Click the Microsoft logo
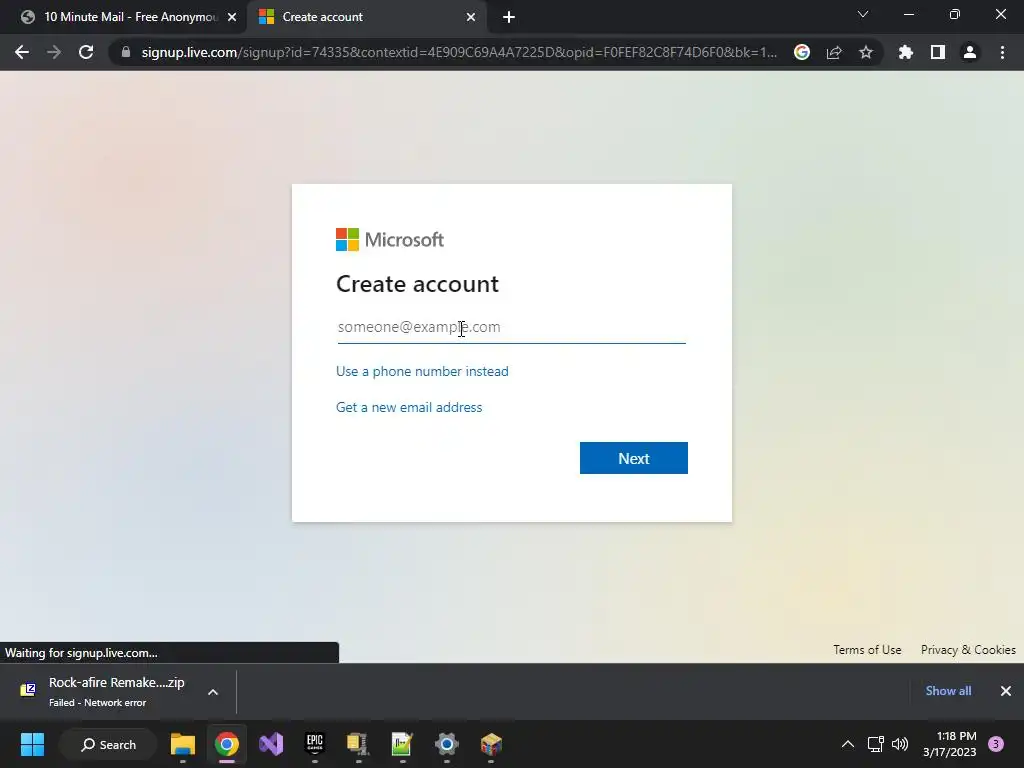1024x768 pixels. click(x=390, y=240)
